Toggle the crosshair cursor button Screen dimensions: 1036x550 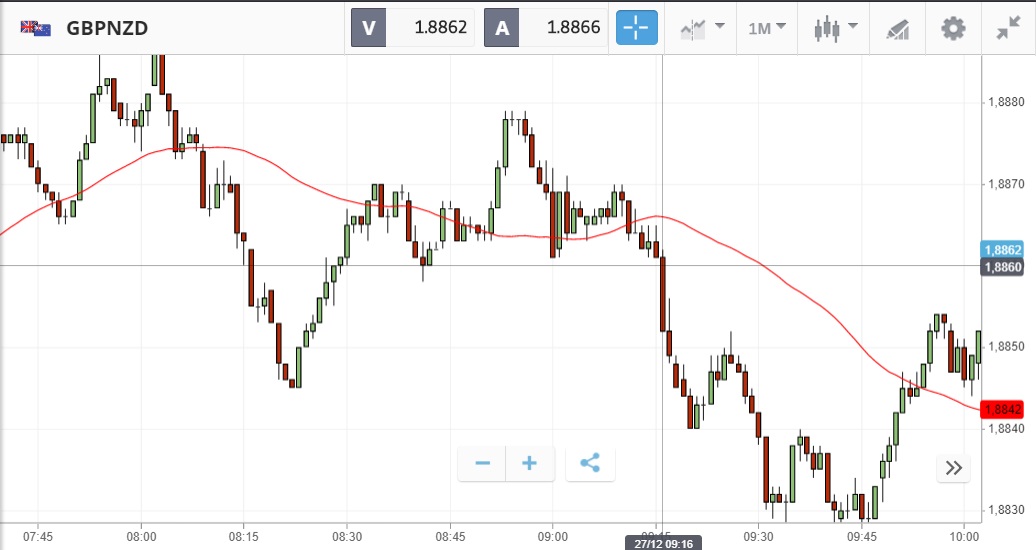tap(636, 28)
